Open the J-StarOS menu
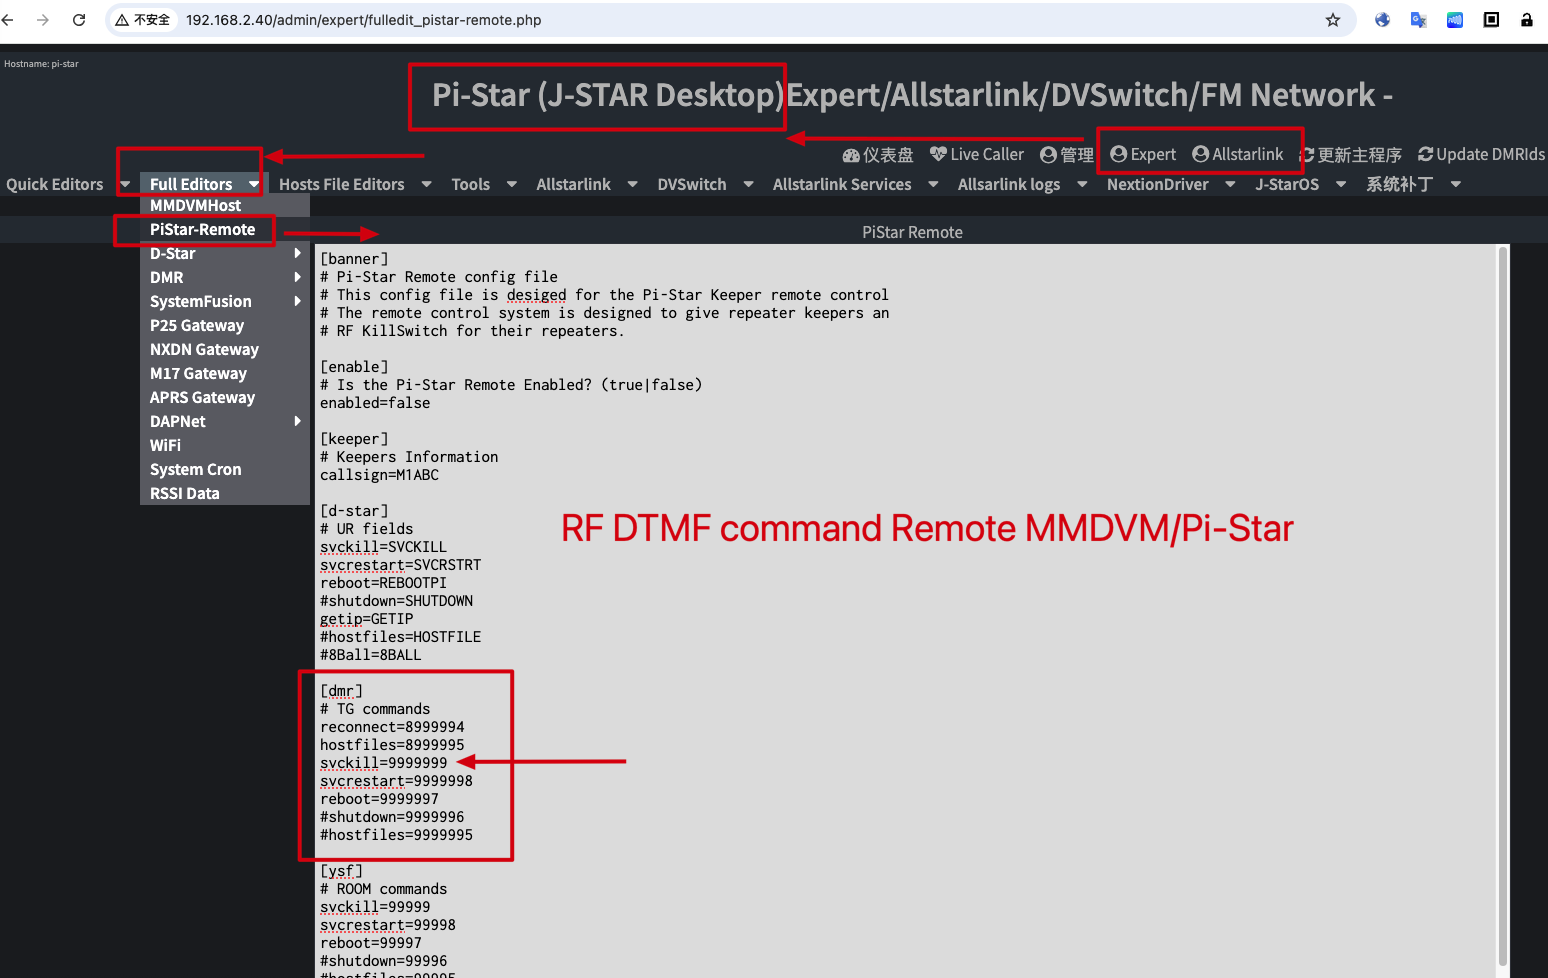The image size is (1548, 978). 1287,184
